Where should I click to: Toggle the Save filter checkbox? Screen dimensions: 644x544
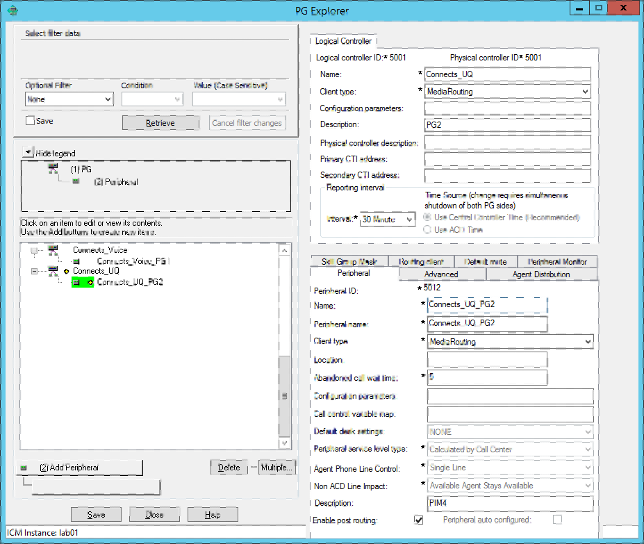click(30, 121)
